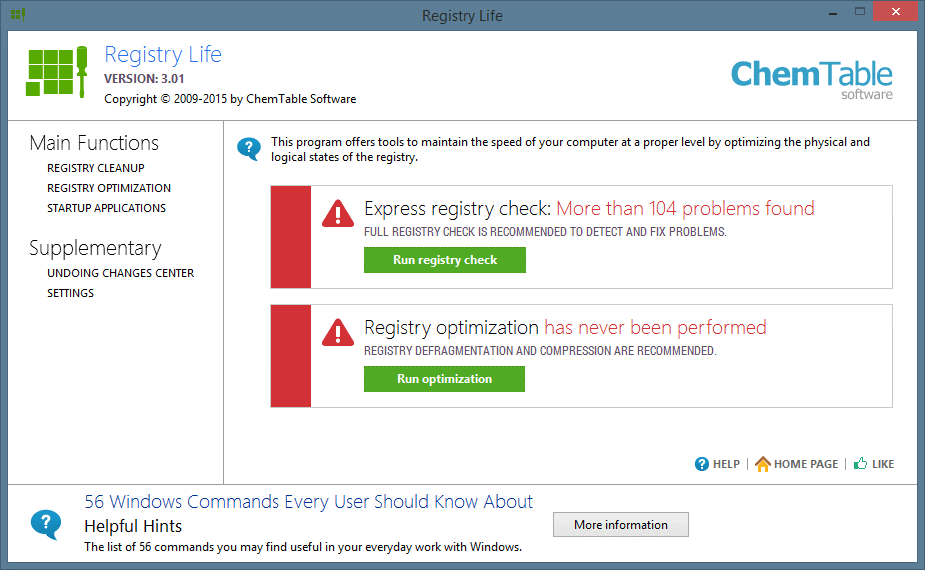Maximize the Registry Life window

coord(860,12)
